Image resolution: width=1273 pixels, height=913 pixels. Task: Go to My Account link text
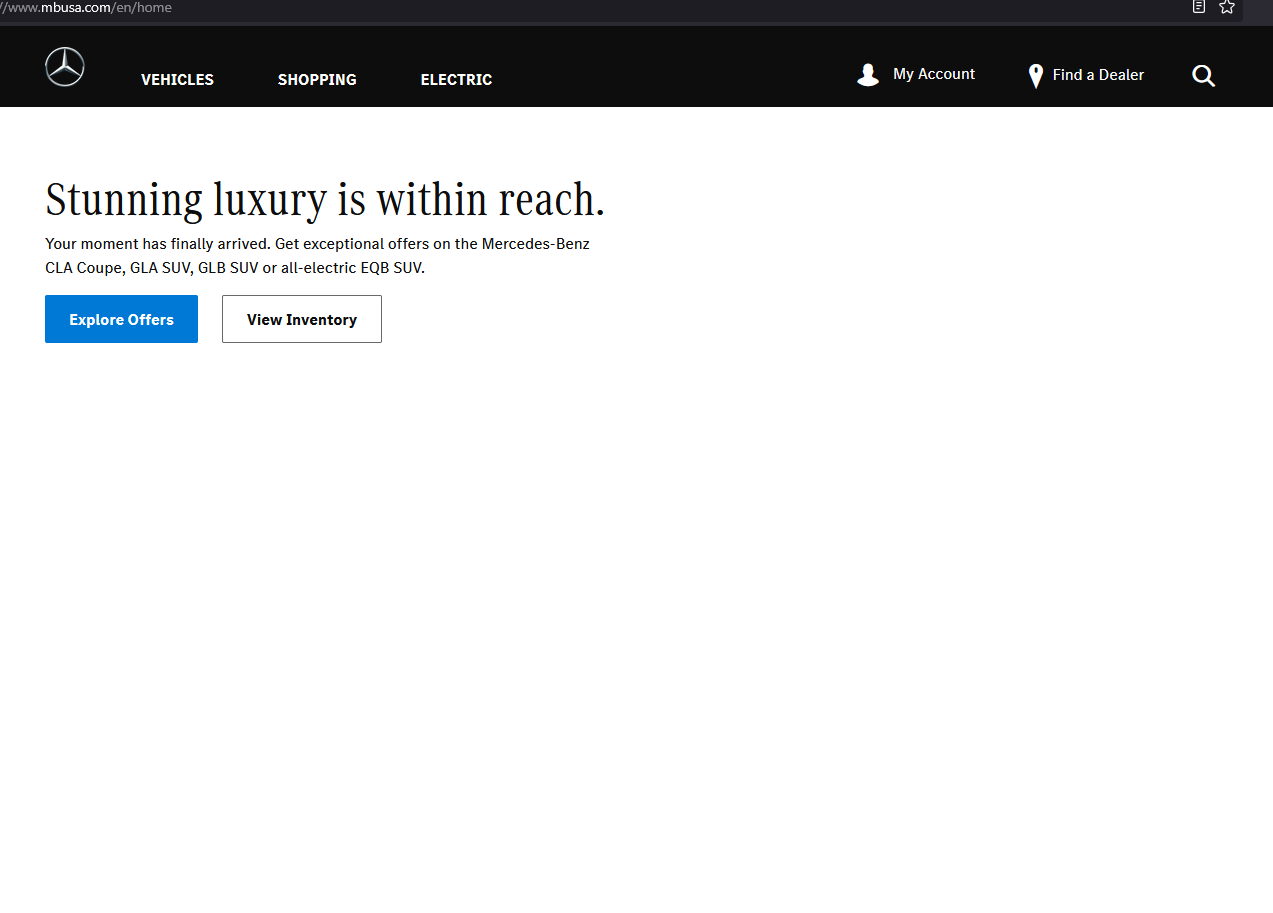click(x=934, y=74)
